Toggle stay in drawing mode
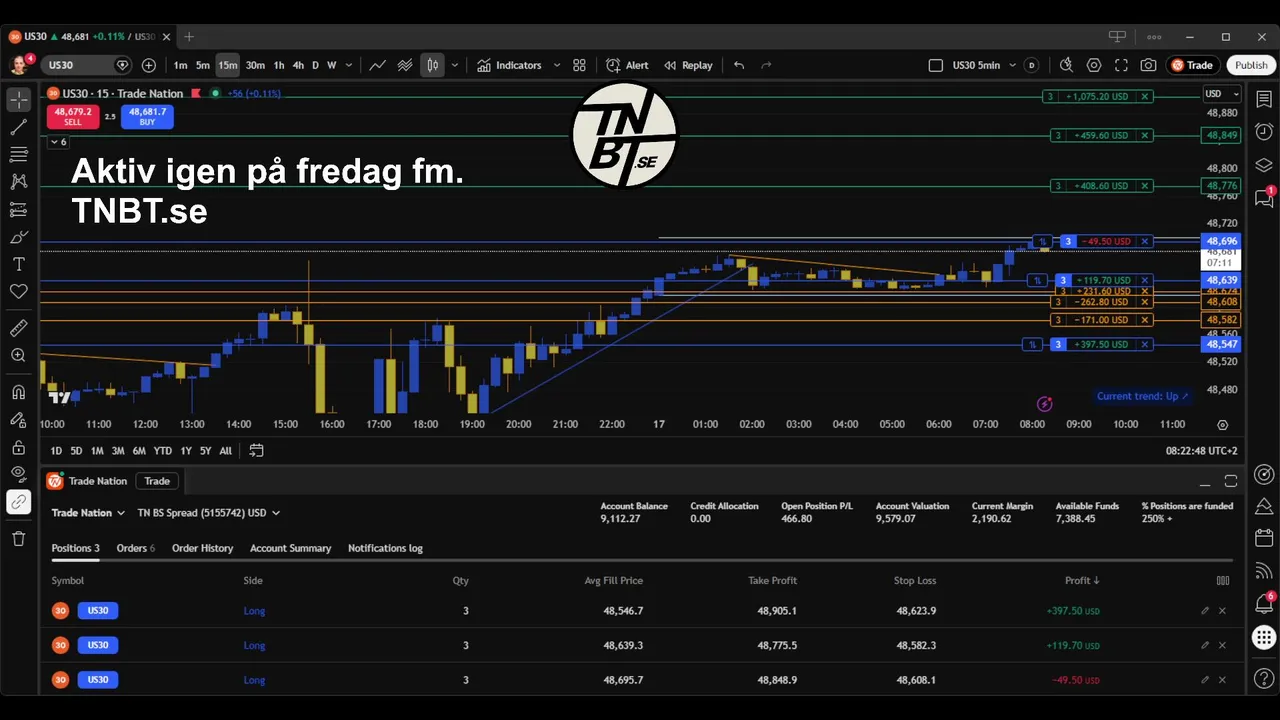Viewport: 1280px width, 720px height. click(x=18, y=420)
